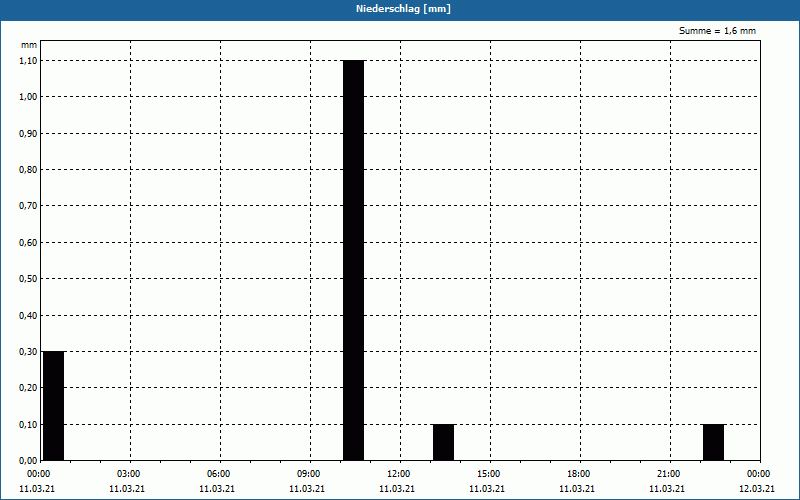Viewport: 800px width, 500px height.
Task: Click the 18:00 time axis label
Action: (579, 474)
